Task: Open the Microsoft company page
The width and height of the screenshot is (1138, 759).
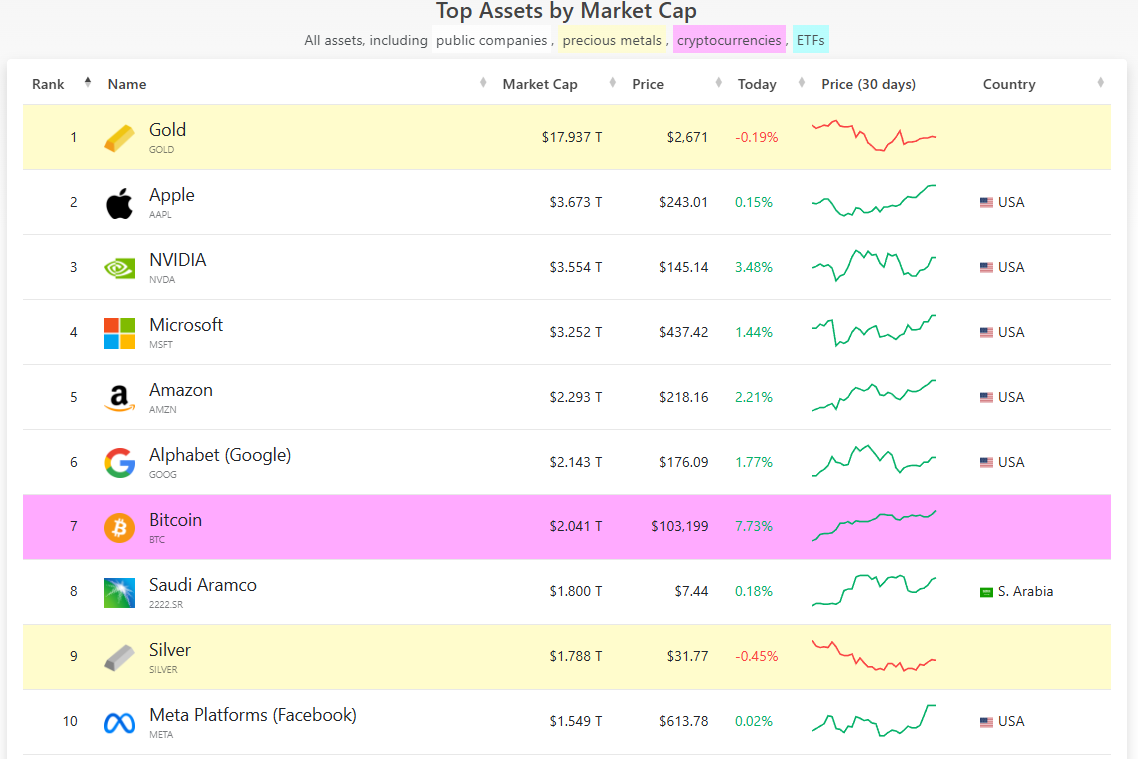Action: point(186,325)
